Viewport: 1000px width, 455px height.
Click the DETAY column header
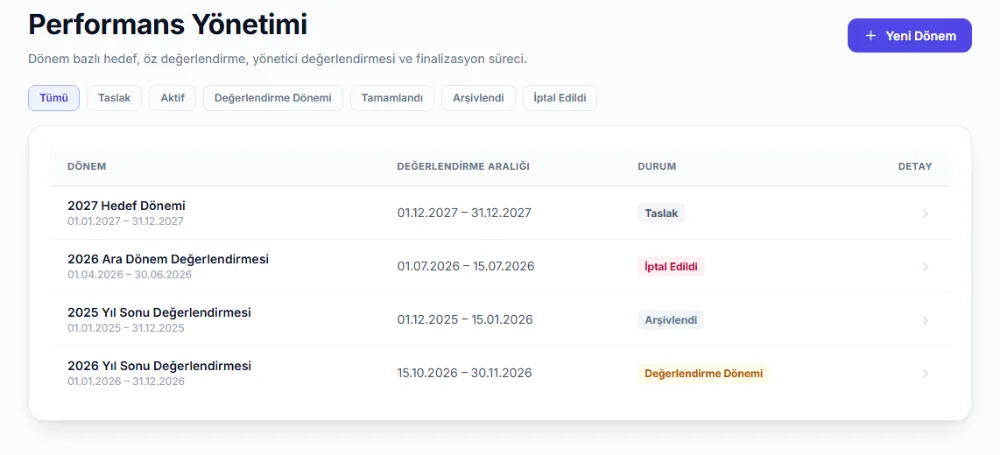click(915, 167)
